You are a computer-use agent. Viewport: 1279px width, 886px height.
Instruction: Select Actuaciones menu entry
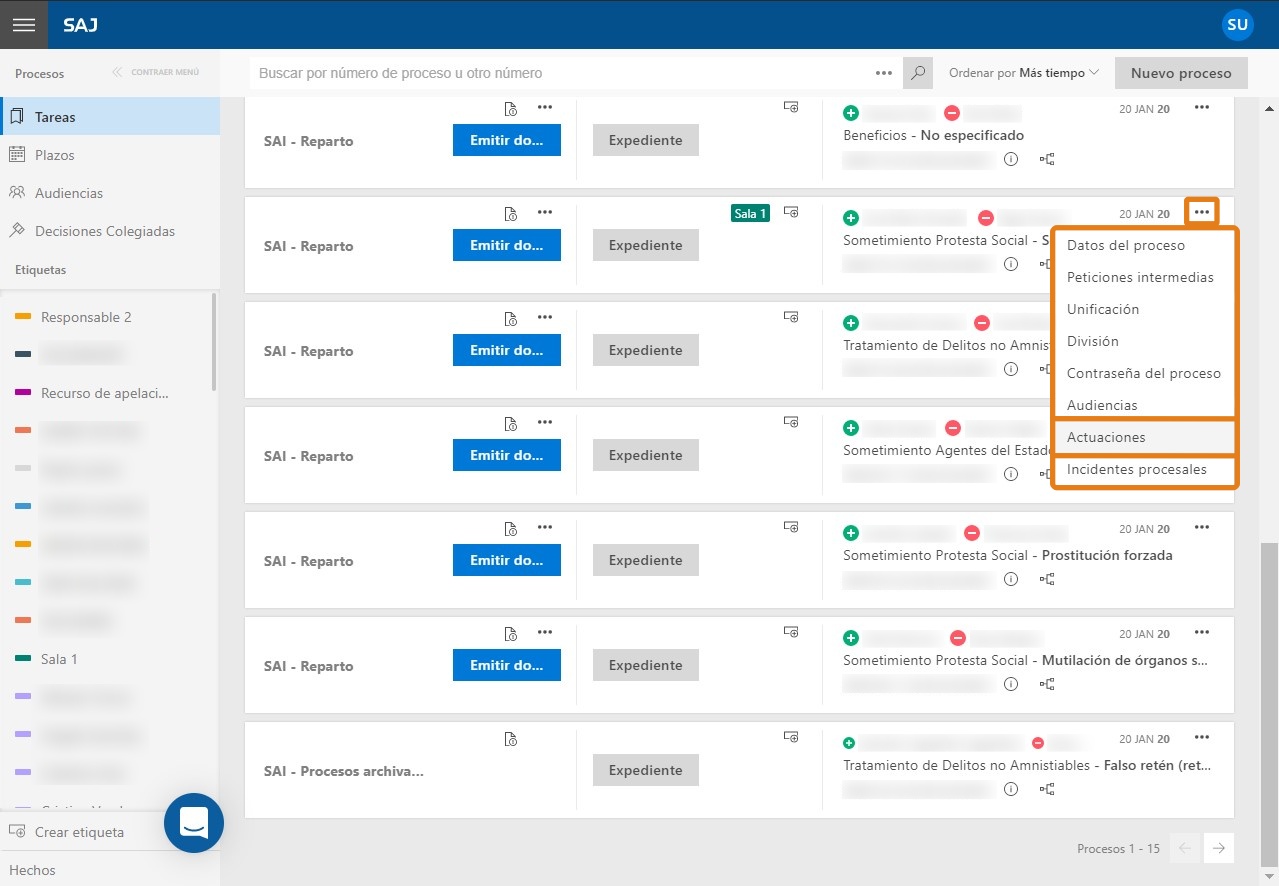click(x=1144, y=437)
